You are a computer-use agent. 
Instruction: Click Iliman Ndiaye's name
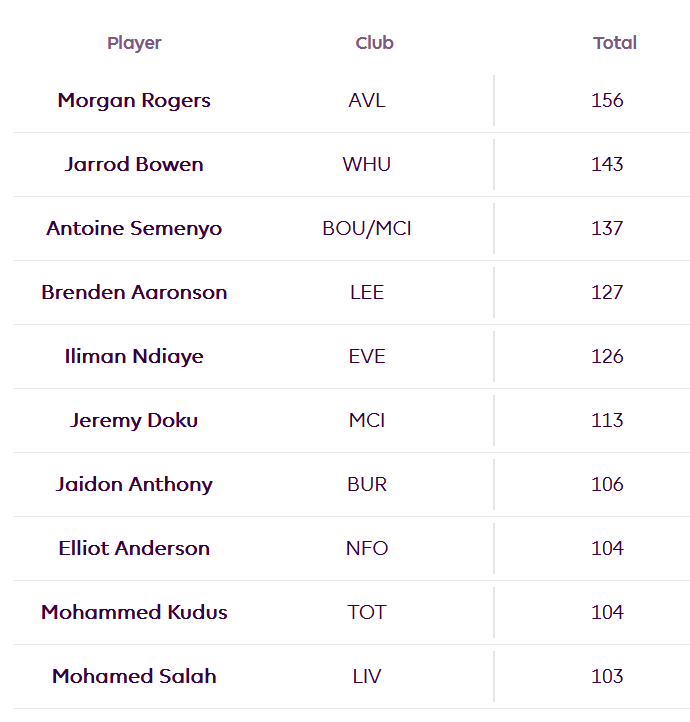(134, 356)
